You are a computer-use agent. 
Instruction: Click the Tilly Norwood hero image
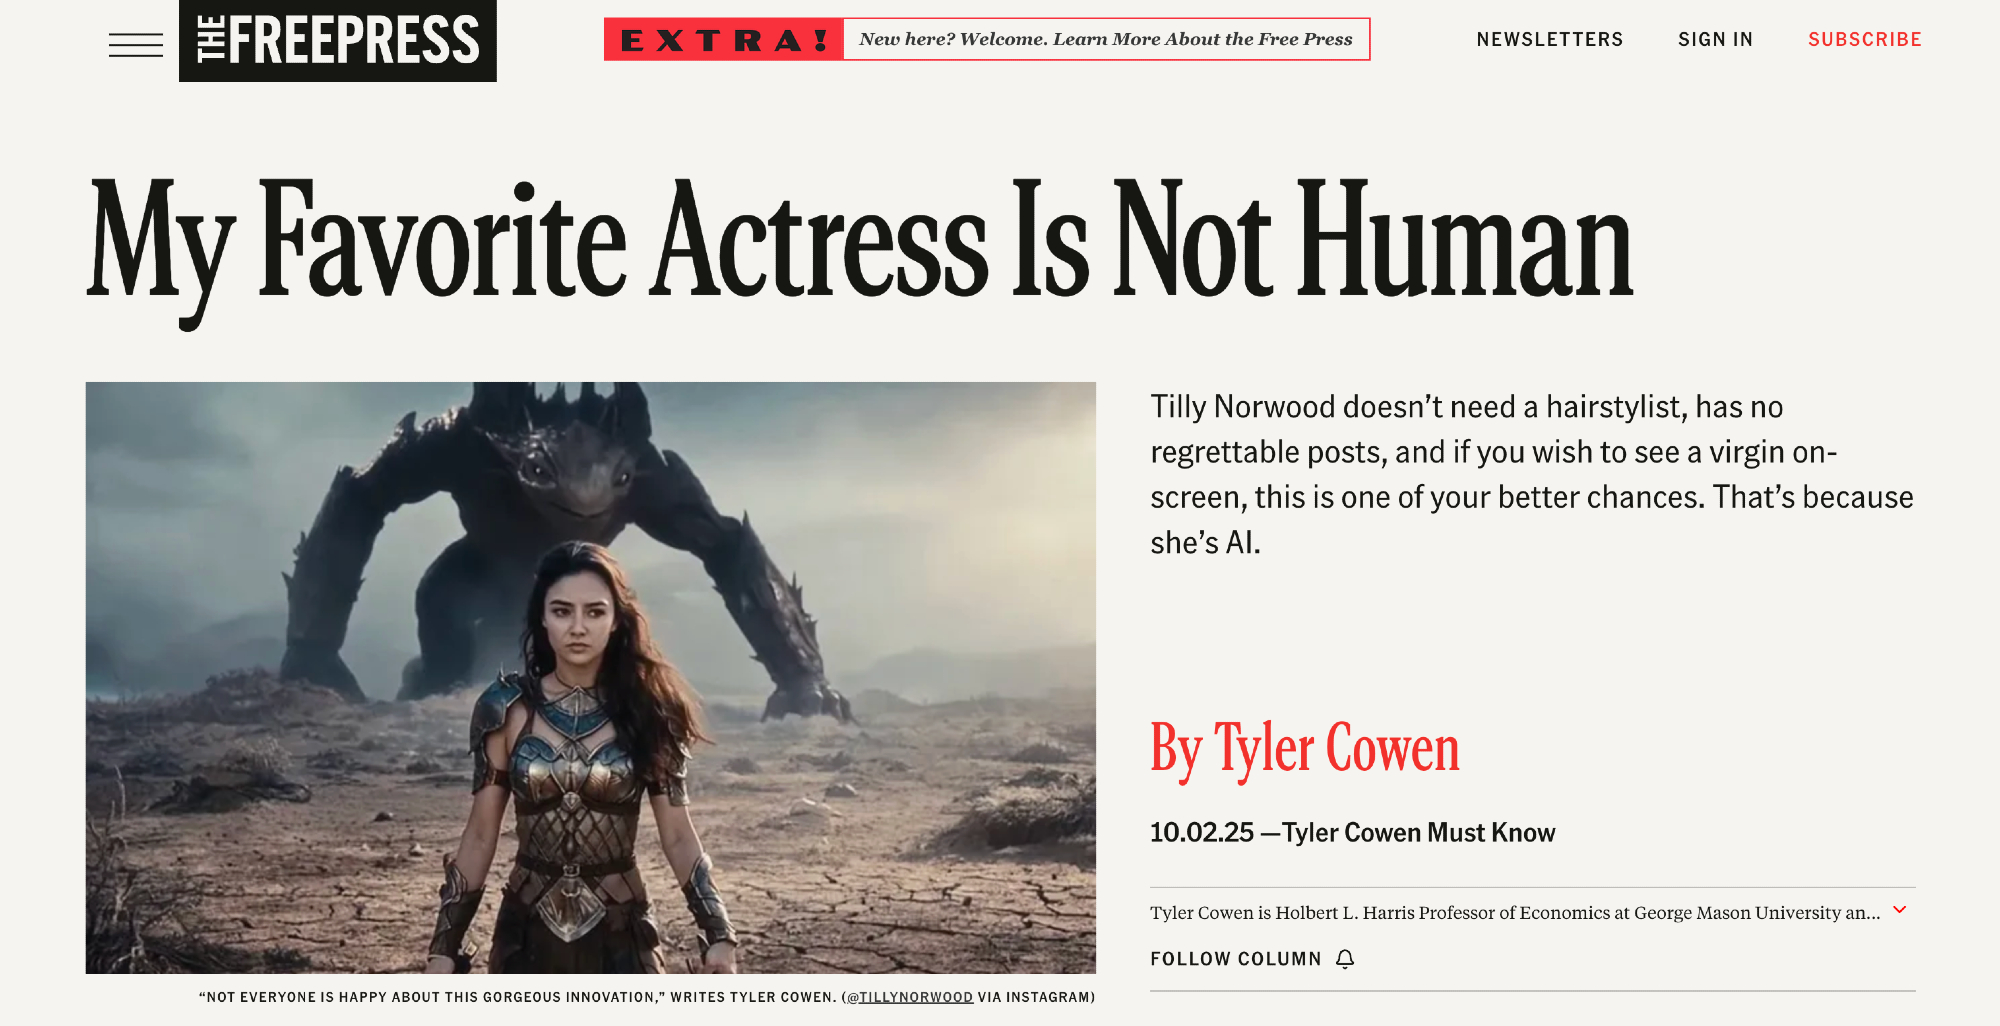tap(590, 677)
